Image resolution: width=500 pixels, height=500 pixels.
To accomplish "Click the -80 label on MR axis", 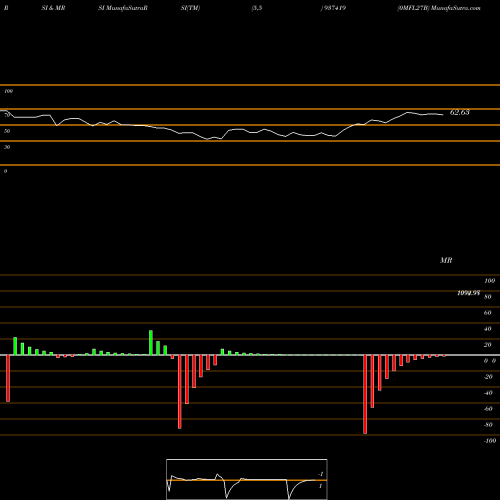I will pos(488,425).
